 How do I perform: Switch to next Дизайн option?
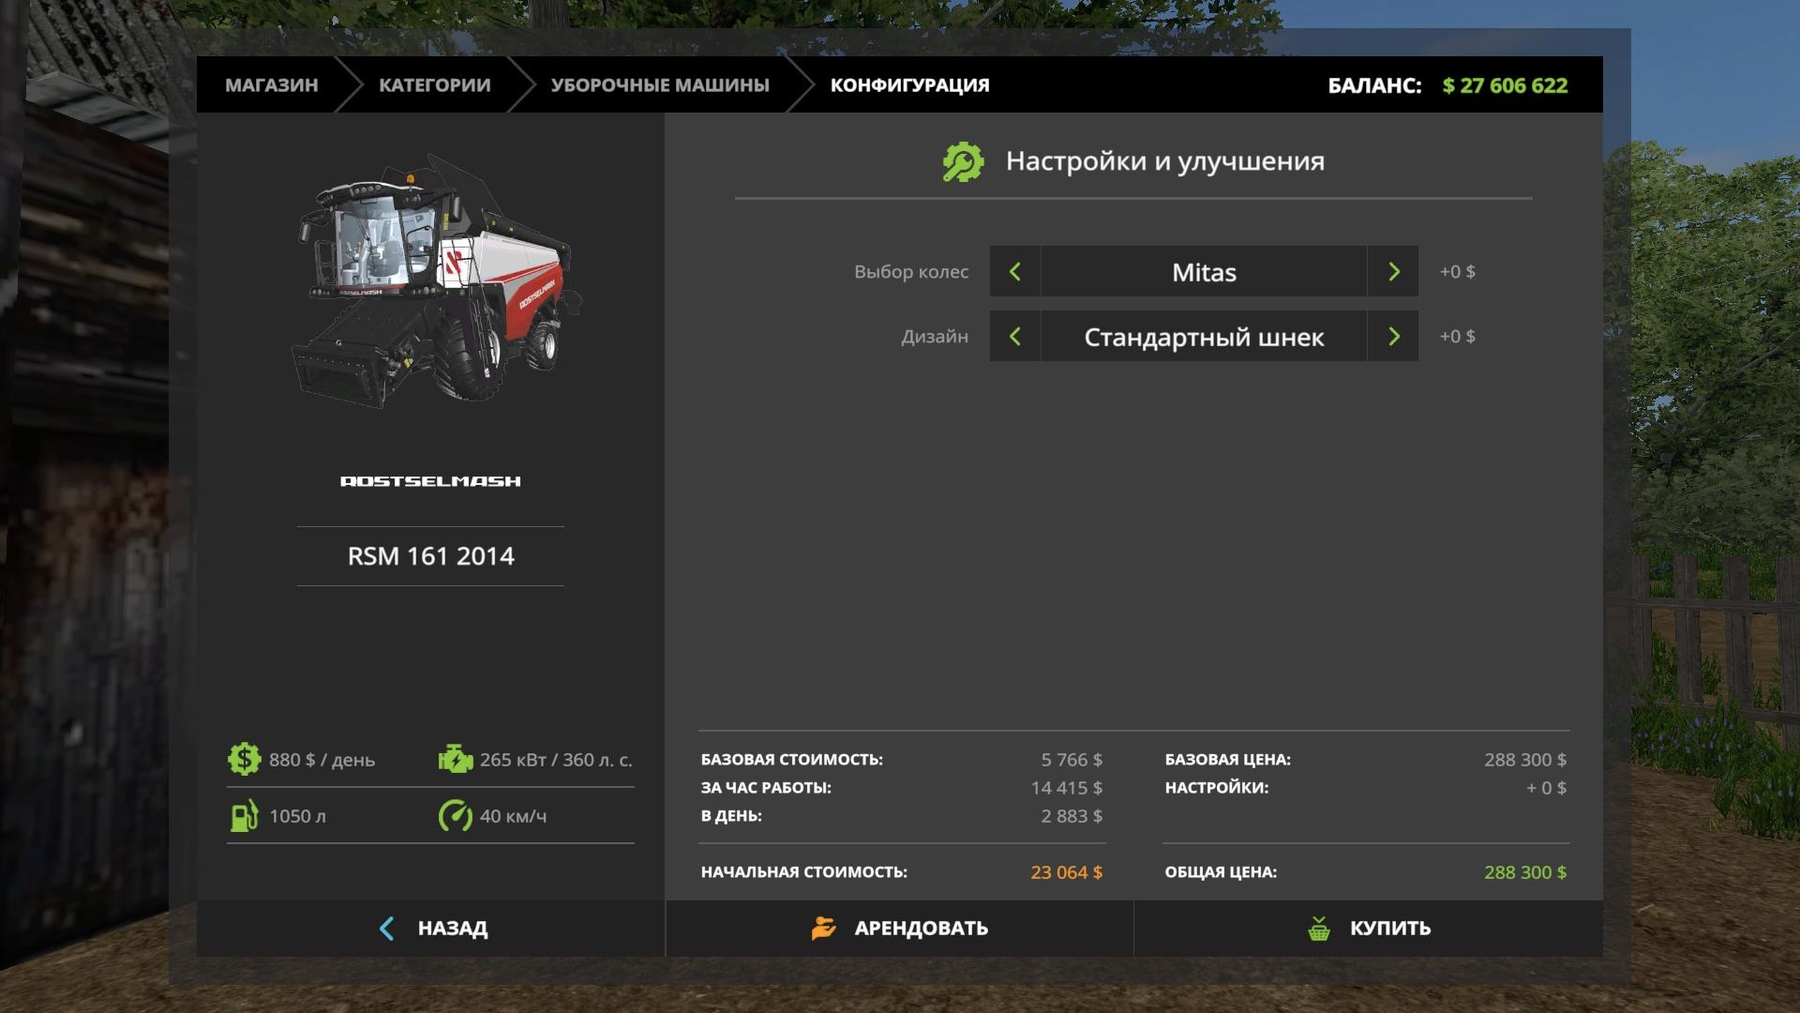pyautogui.click(x=1393, y=337)
